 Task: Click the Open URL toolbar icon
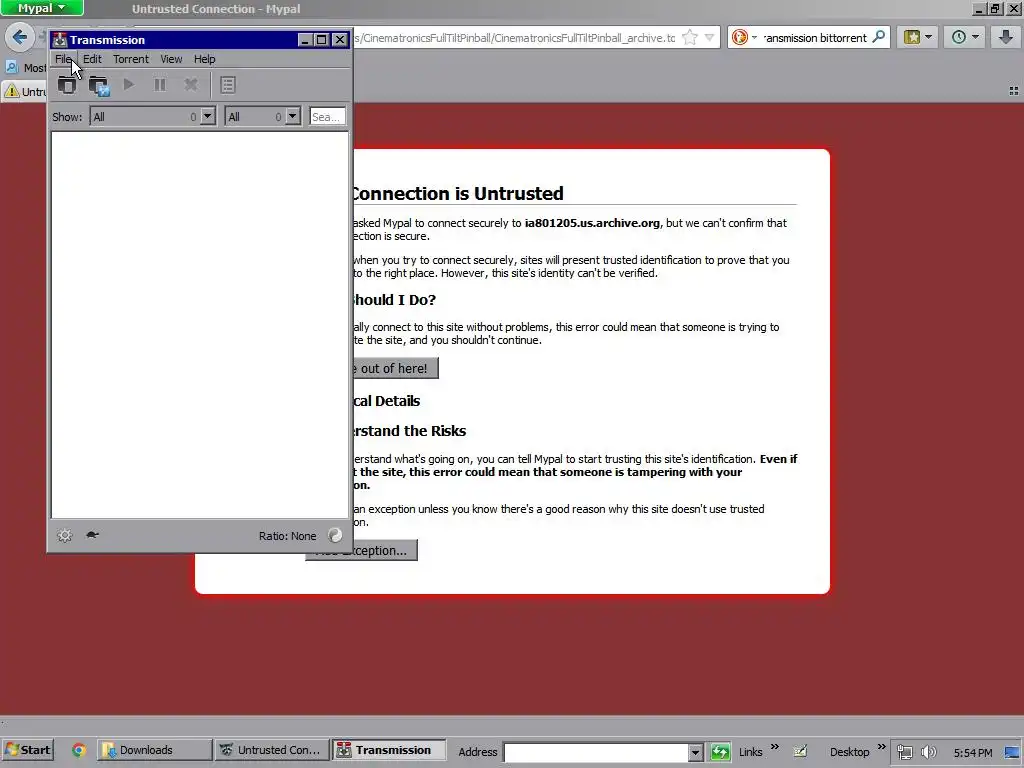coord(99,85)
